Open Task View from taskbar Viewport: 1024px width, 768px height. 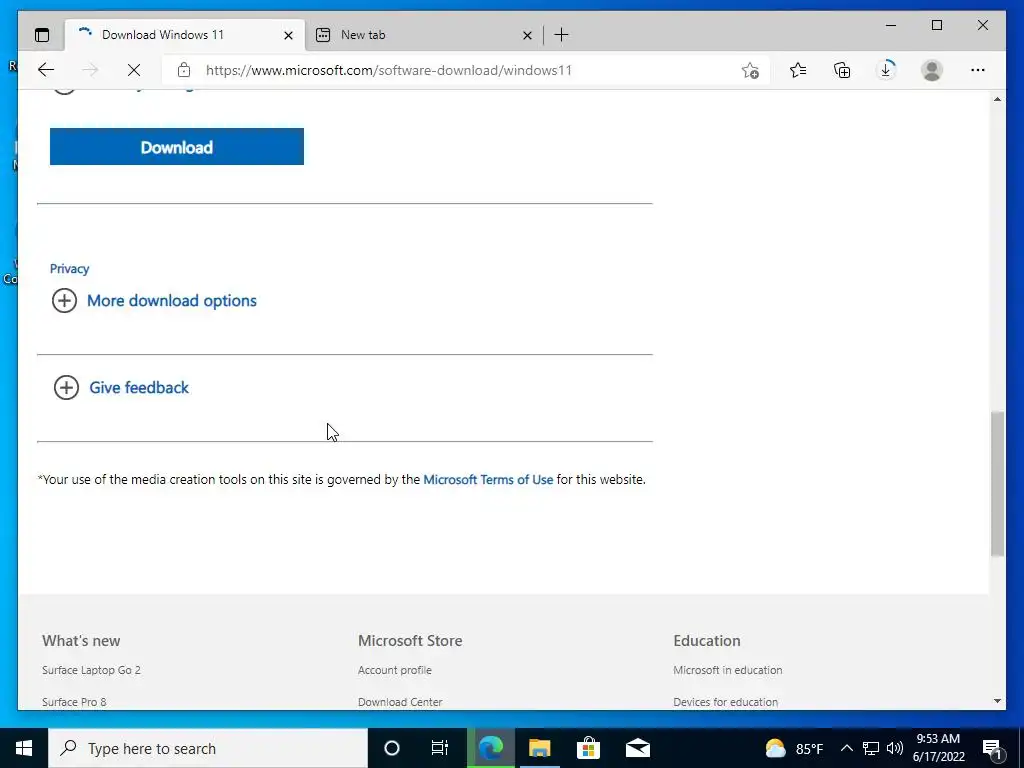point(440,748)
